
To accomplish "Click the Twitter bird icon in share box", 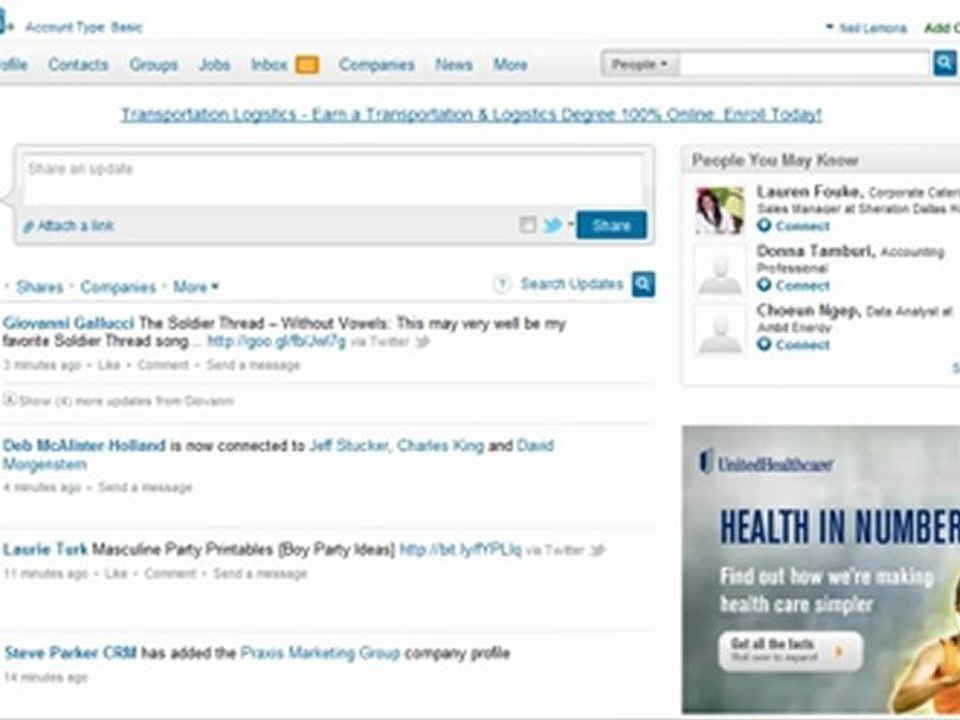I will [552, 225].
